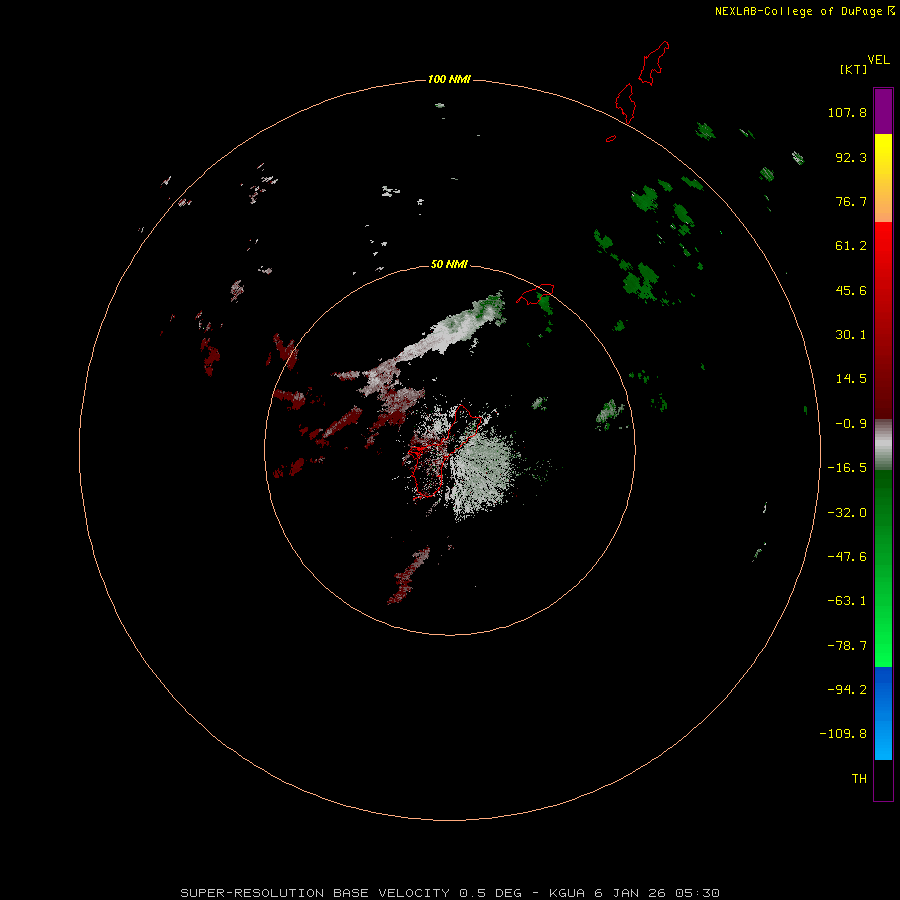This screenshot has height=900, width=900.
Task: Click the northernmost red island outline
Action: 654,63
